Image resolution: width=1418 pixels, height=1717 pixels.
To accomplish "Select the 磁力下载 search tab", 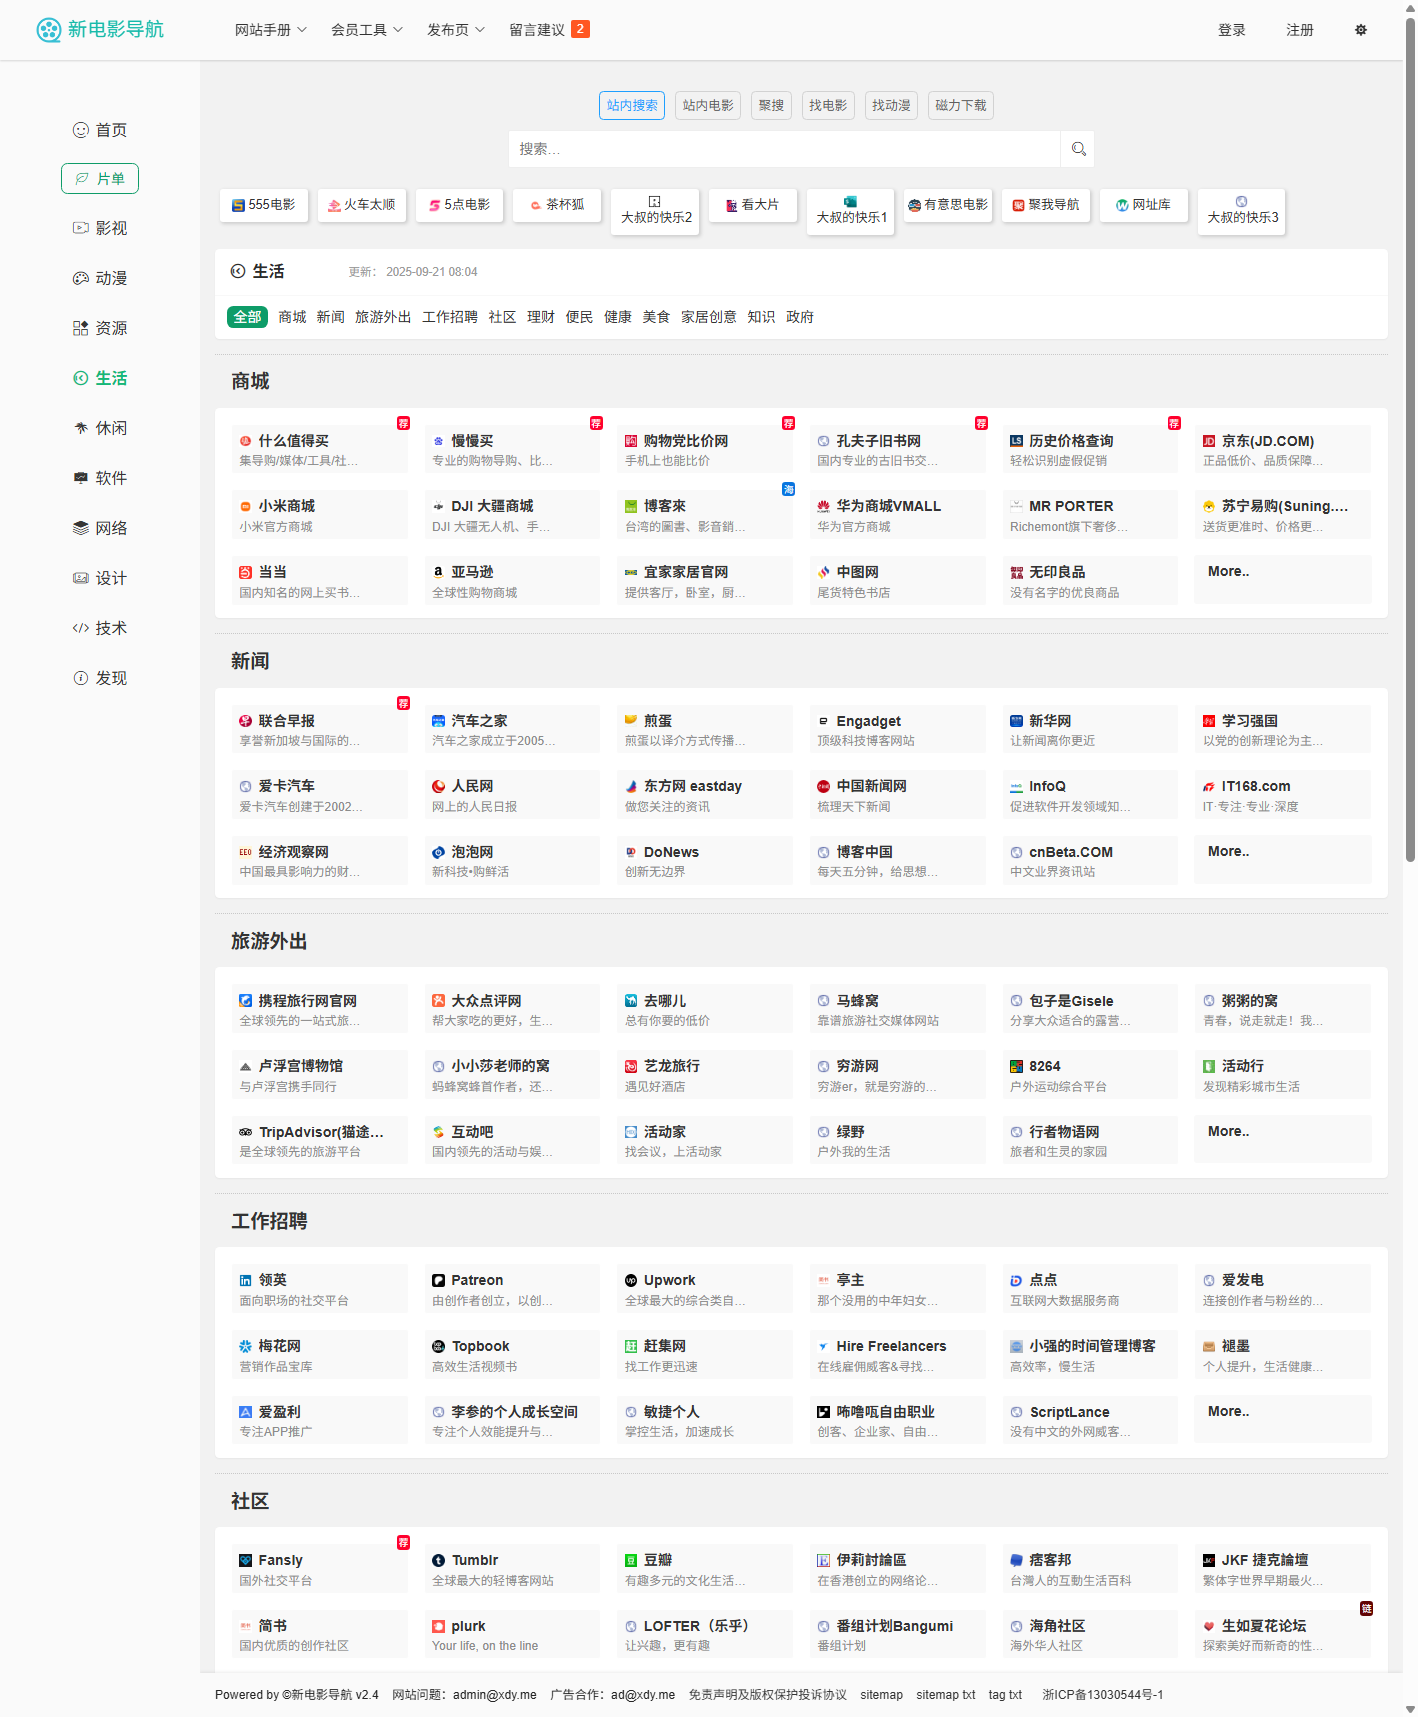I will click(x=961, y=105).
